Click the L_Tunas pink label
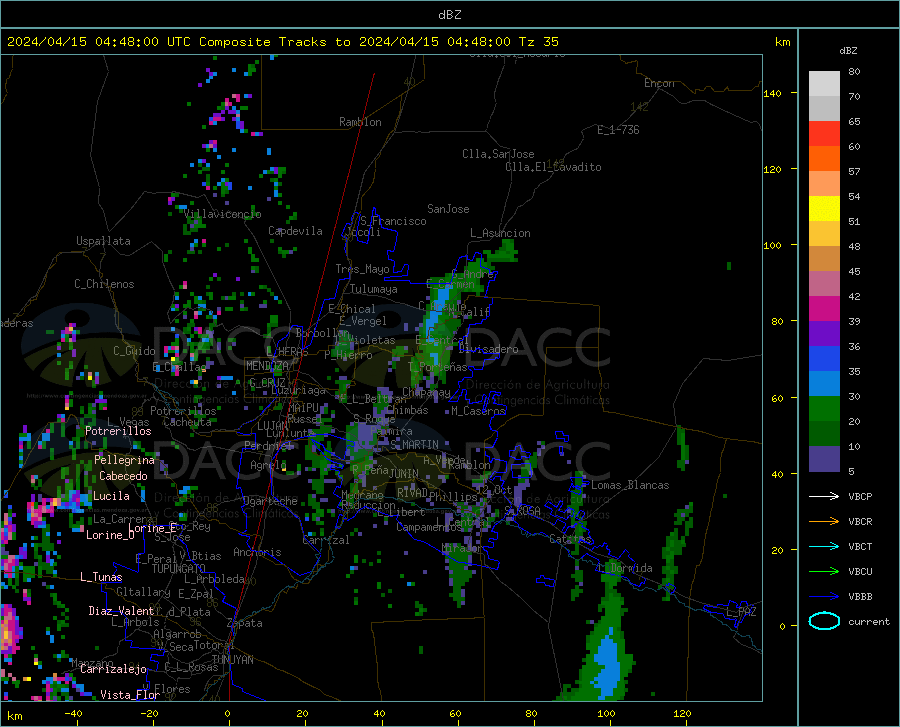900x727 pixels. [x=101, y=577]
